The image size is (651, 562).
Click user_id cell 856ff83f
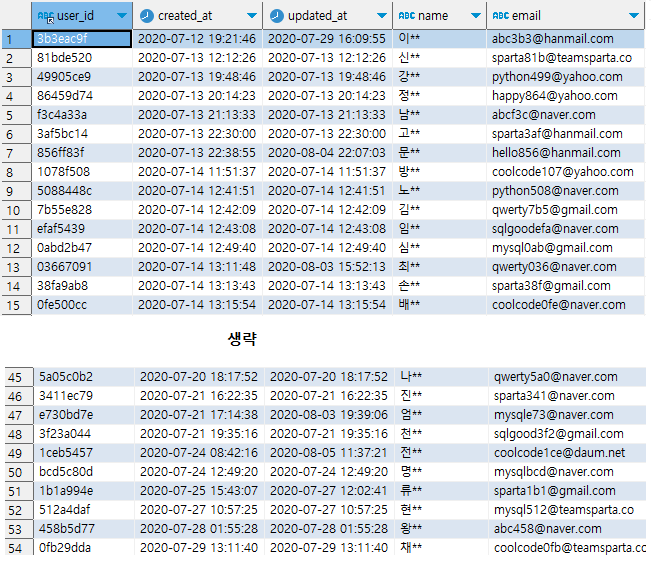[x=82, y=153]
